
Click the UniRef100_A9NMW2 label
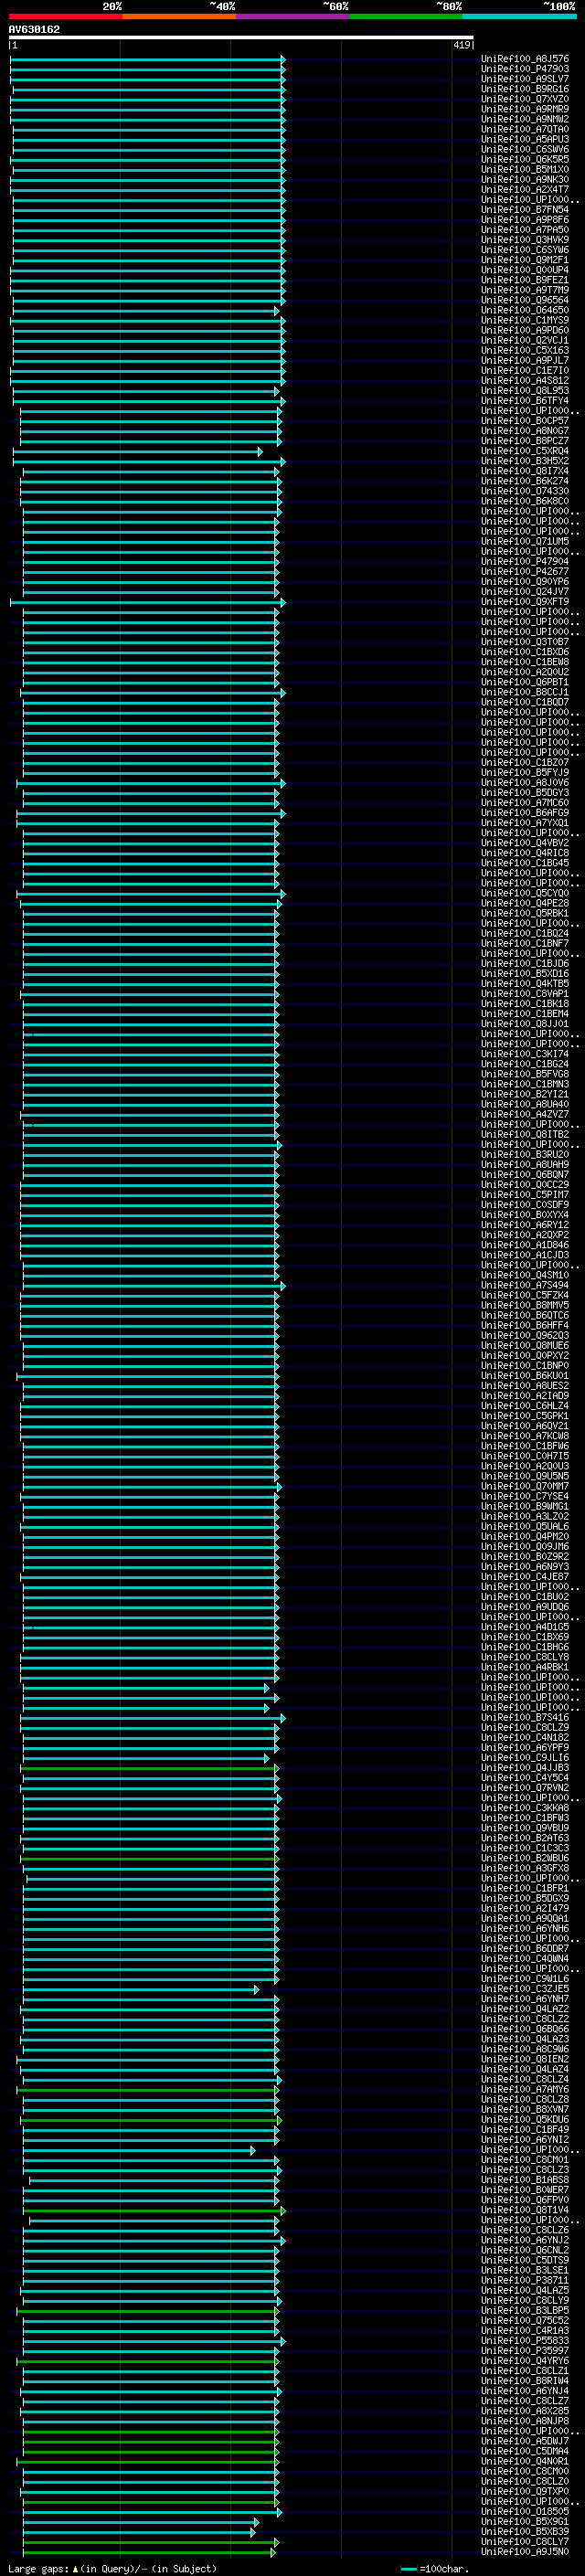525,119
